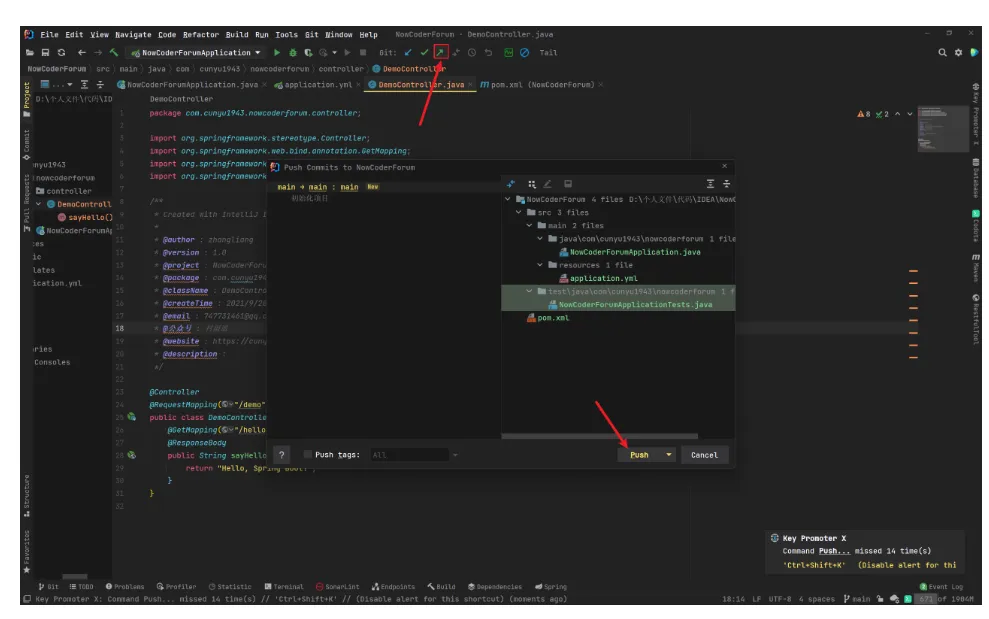
Task: Click help question mark button in push dialog
Action: pyautogui.click(x=282, y=454)
